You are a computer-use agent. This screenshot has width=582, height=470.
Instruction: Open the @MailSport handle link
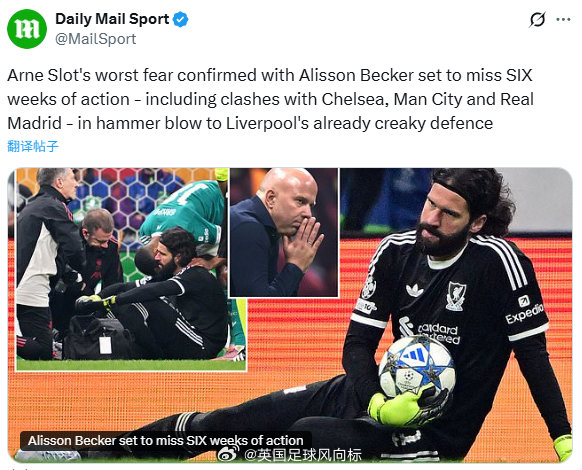96,39
